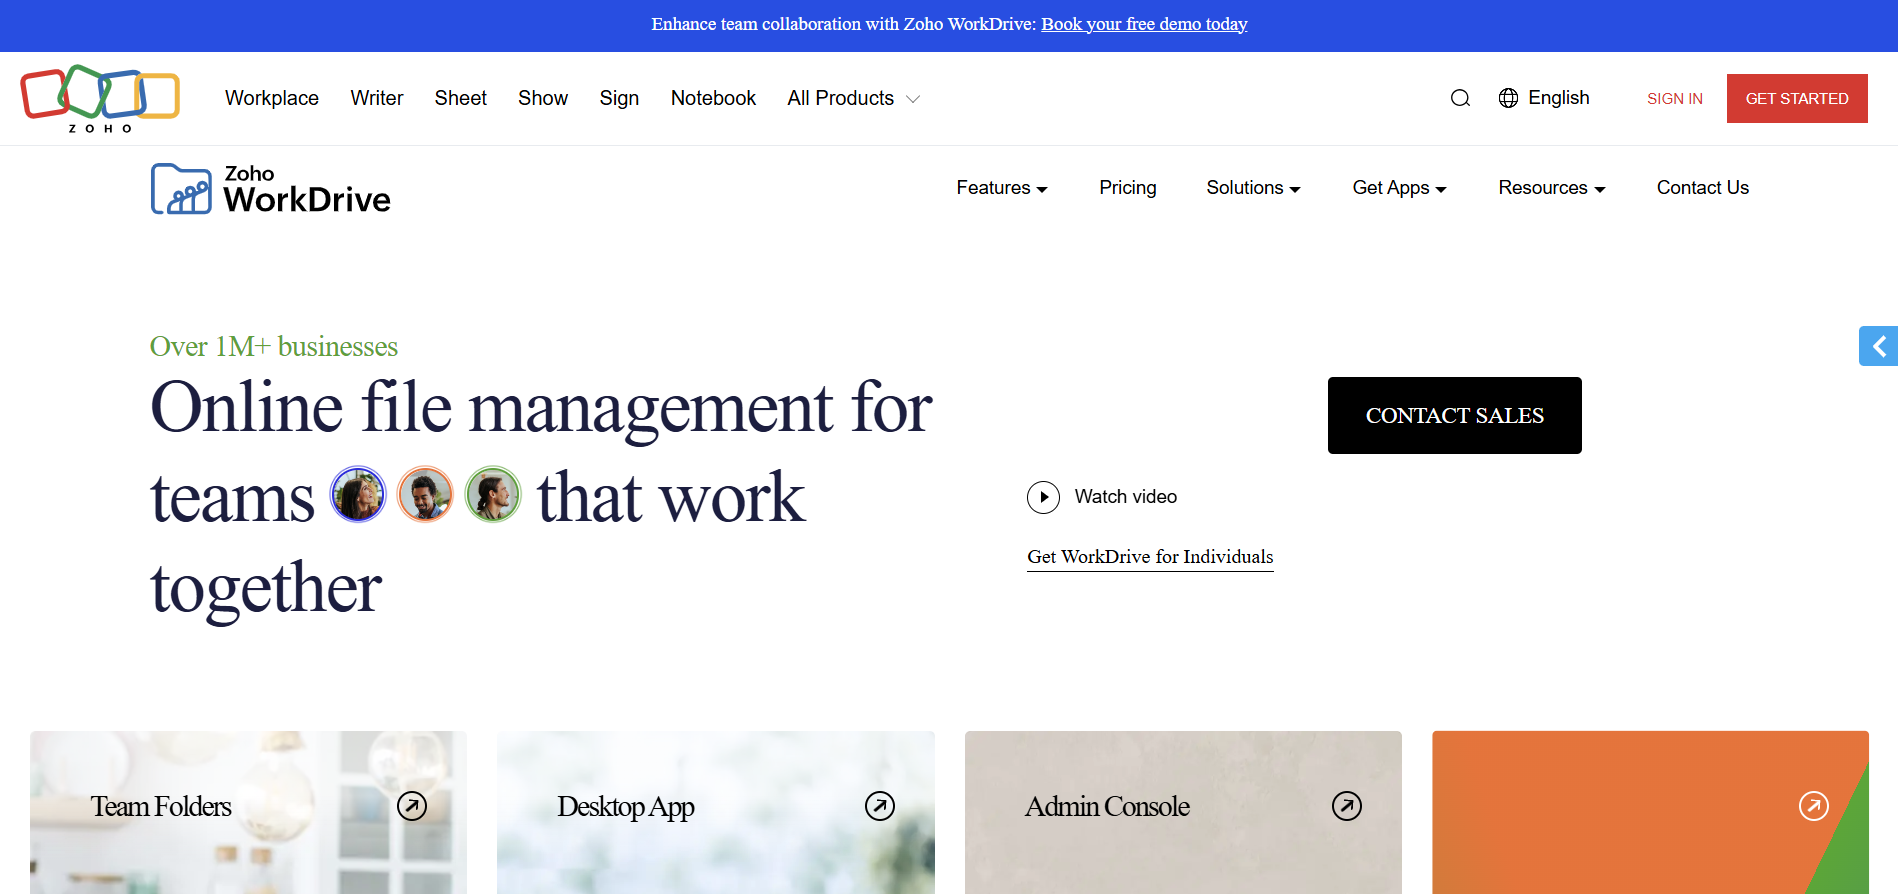This screenshot has width=1898, height=894.
Task: Open the Resources dropdown menu
Action: 1551,188
